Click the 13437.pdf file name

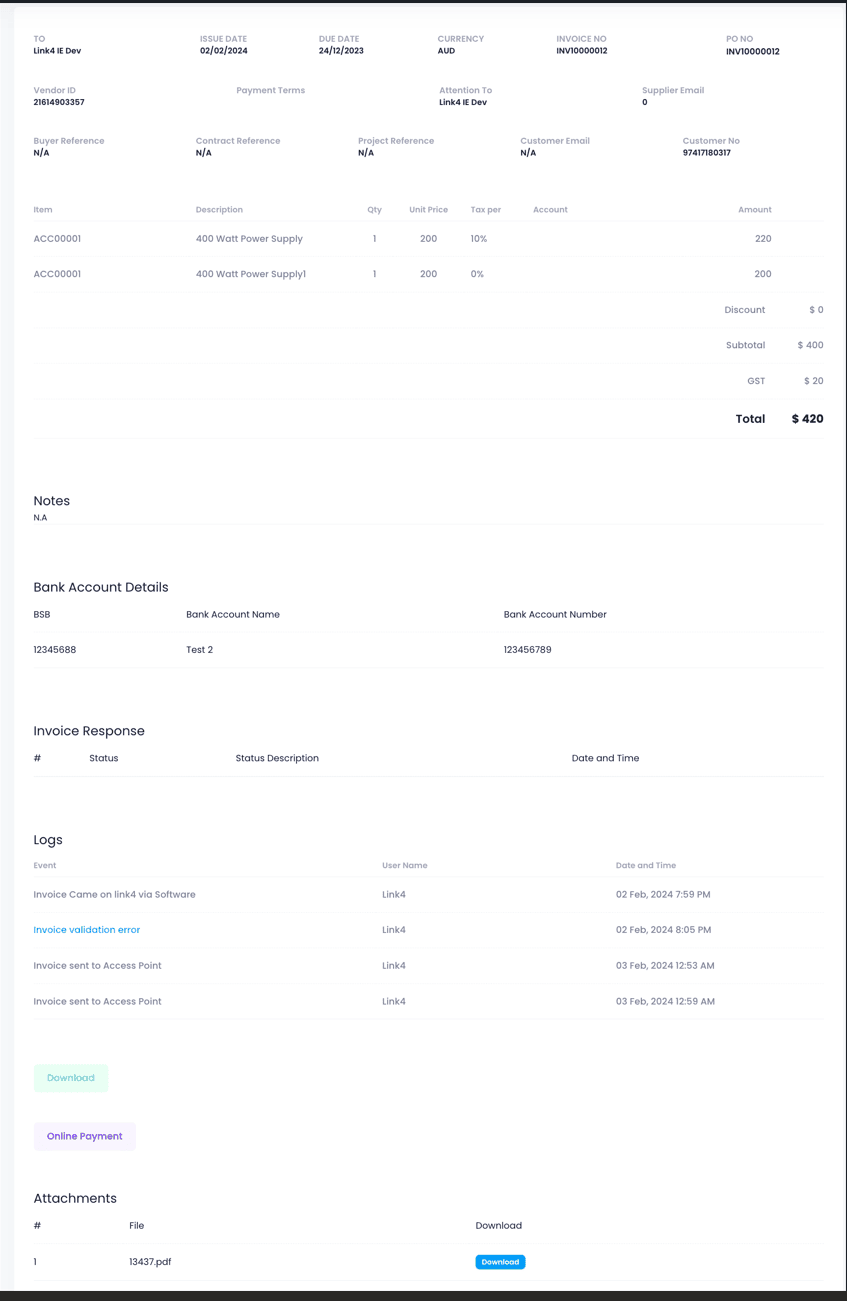point(150,1262)
